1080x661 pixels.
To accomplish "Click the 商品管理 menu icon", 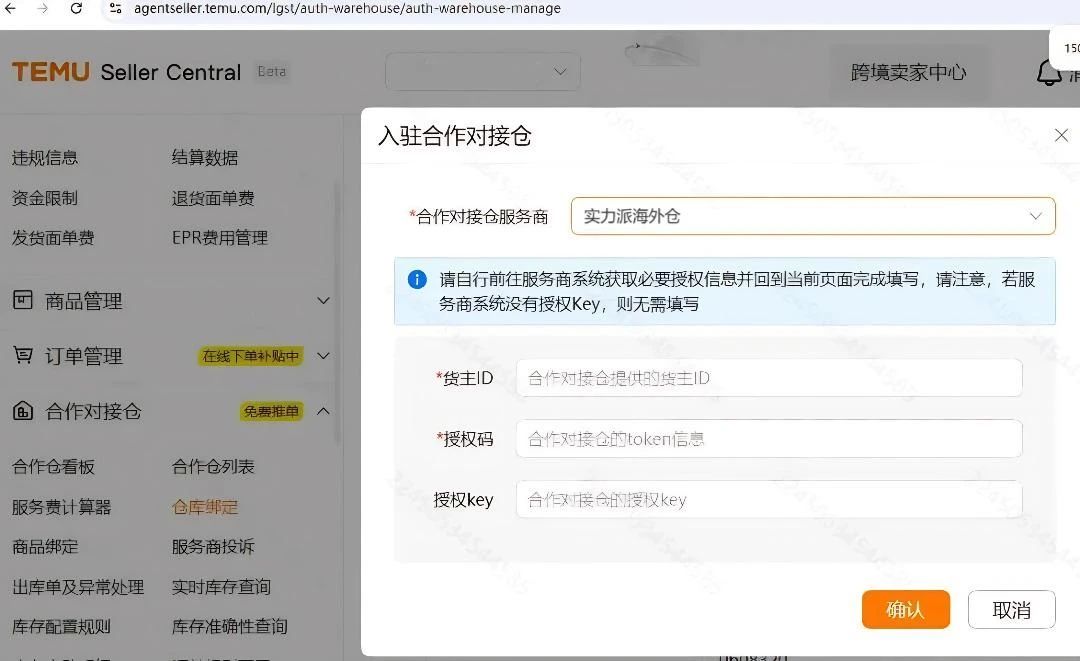I will [x=23, y=300].
